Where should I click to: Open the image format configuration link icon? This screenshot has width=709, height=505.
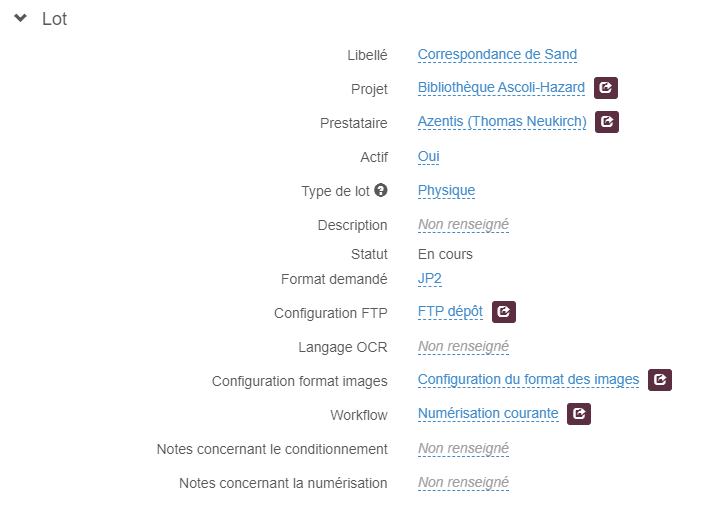[660, 380]
